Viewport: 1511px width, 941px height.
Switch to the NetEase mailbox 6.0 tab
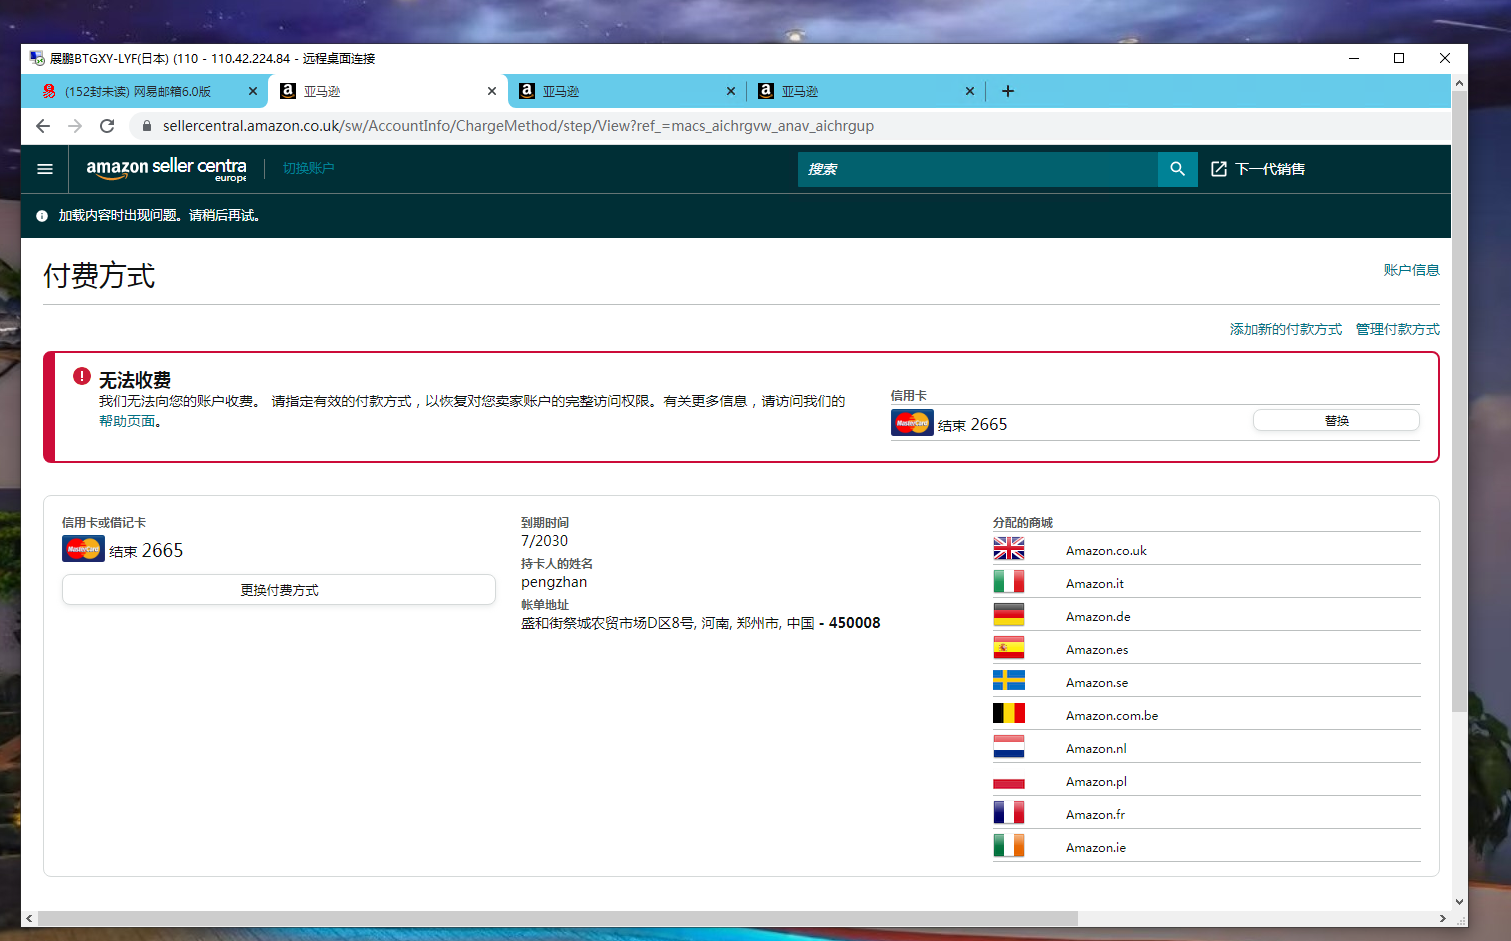tap(138, 91)
